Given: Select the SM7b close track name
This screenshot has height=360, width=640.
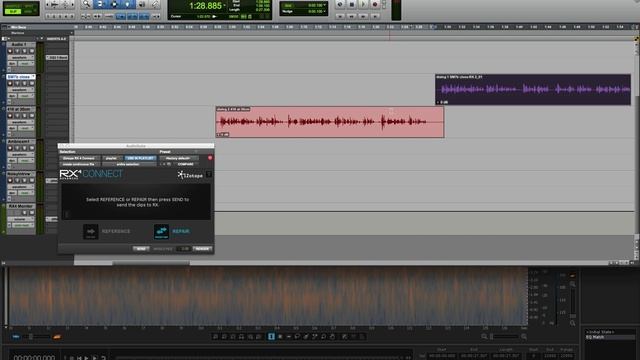Looking at the screenshot, I should pos(20,77).
